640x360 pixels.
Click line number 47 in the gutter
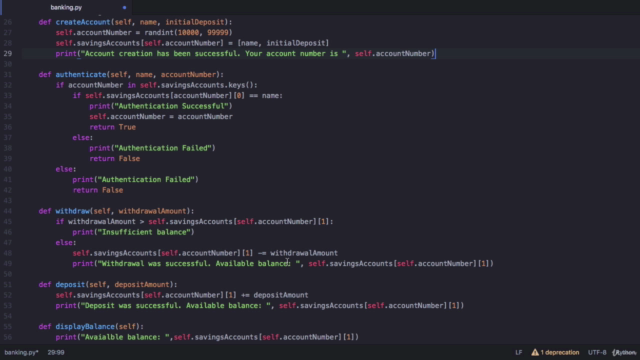pyautogui.click(x=8, y=242)
